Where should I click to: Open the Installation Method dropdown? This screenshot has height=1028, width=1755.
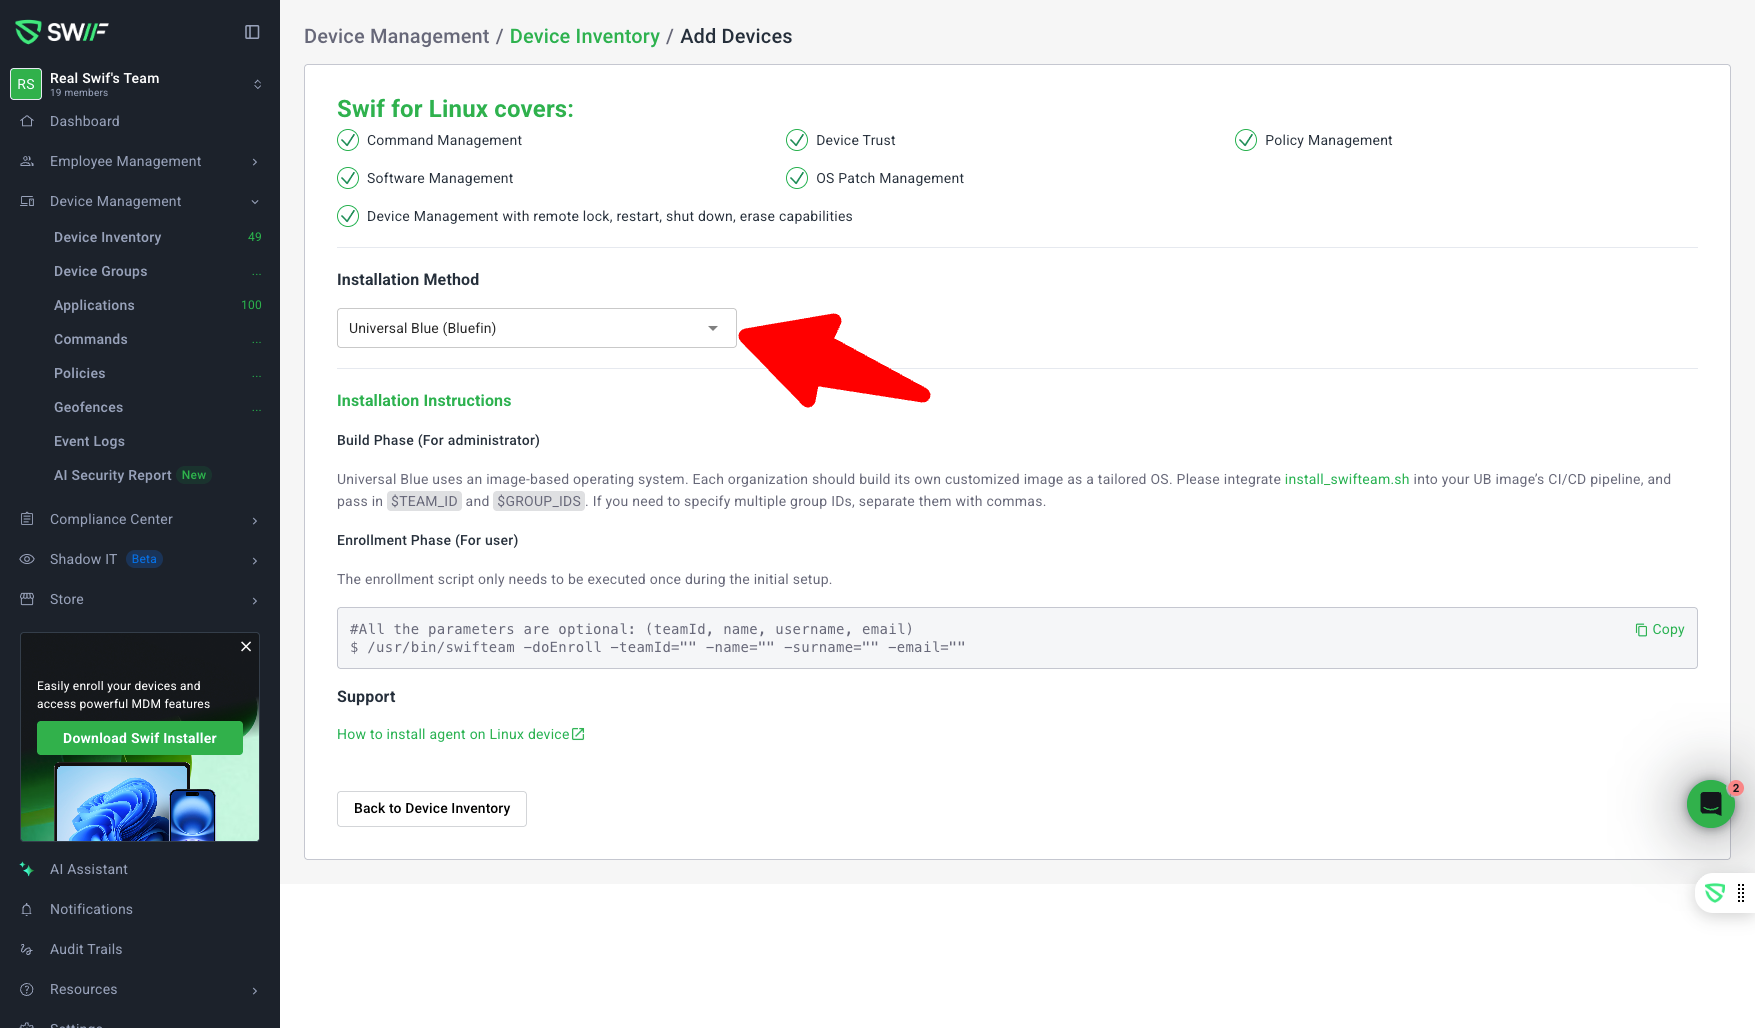(x=536, y=328)
